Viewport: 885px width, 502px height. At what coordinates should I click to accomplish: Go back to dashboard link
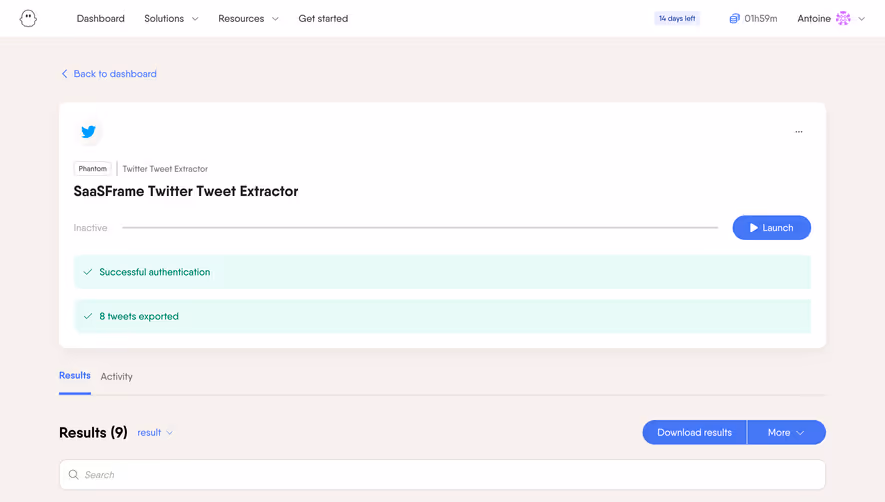pyautogui.click(x=108, y=74)
